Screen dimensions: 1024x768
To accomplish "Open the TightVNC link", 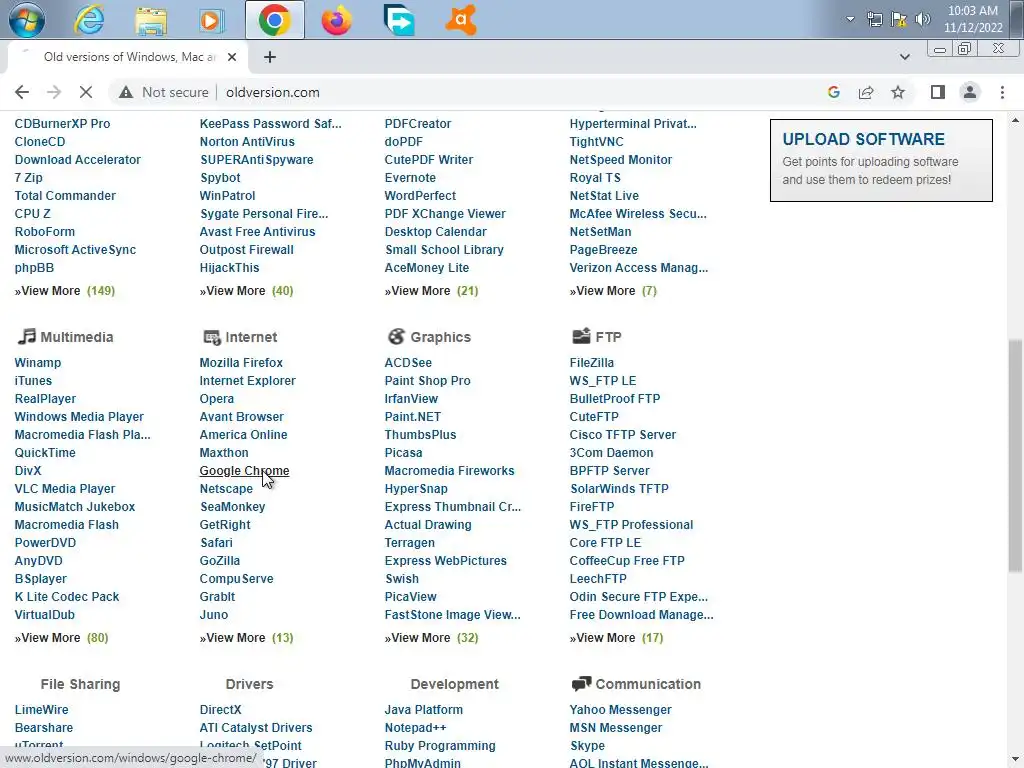I will coord(596,142).
